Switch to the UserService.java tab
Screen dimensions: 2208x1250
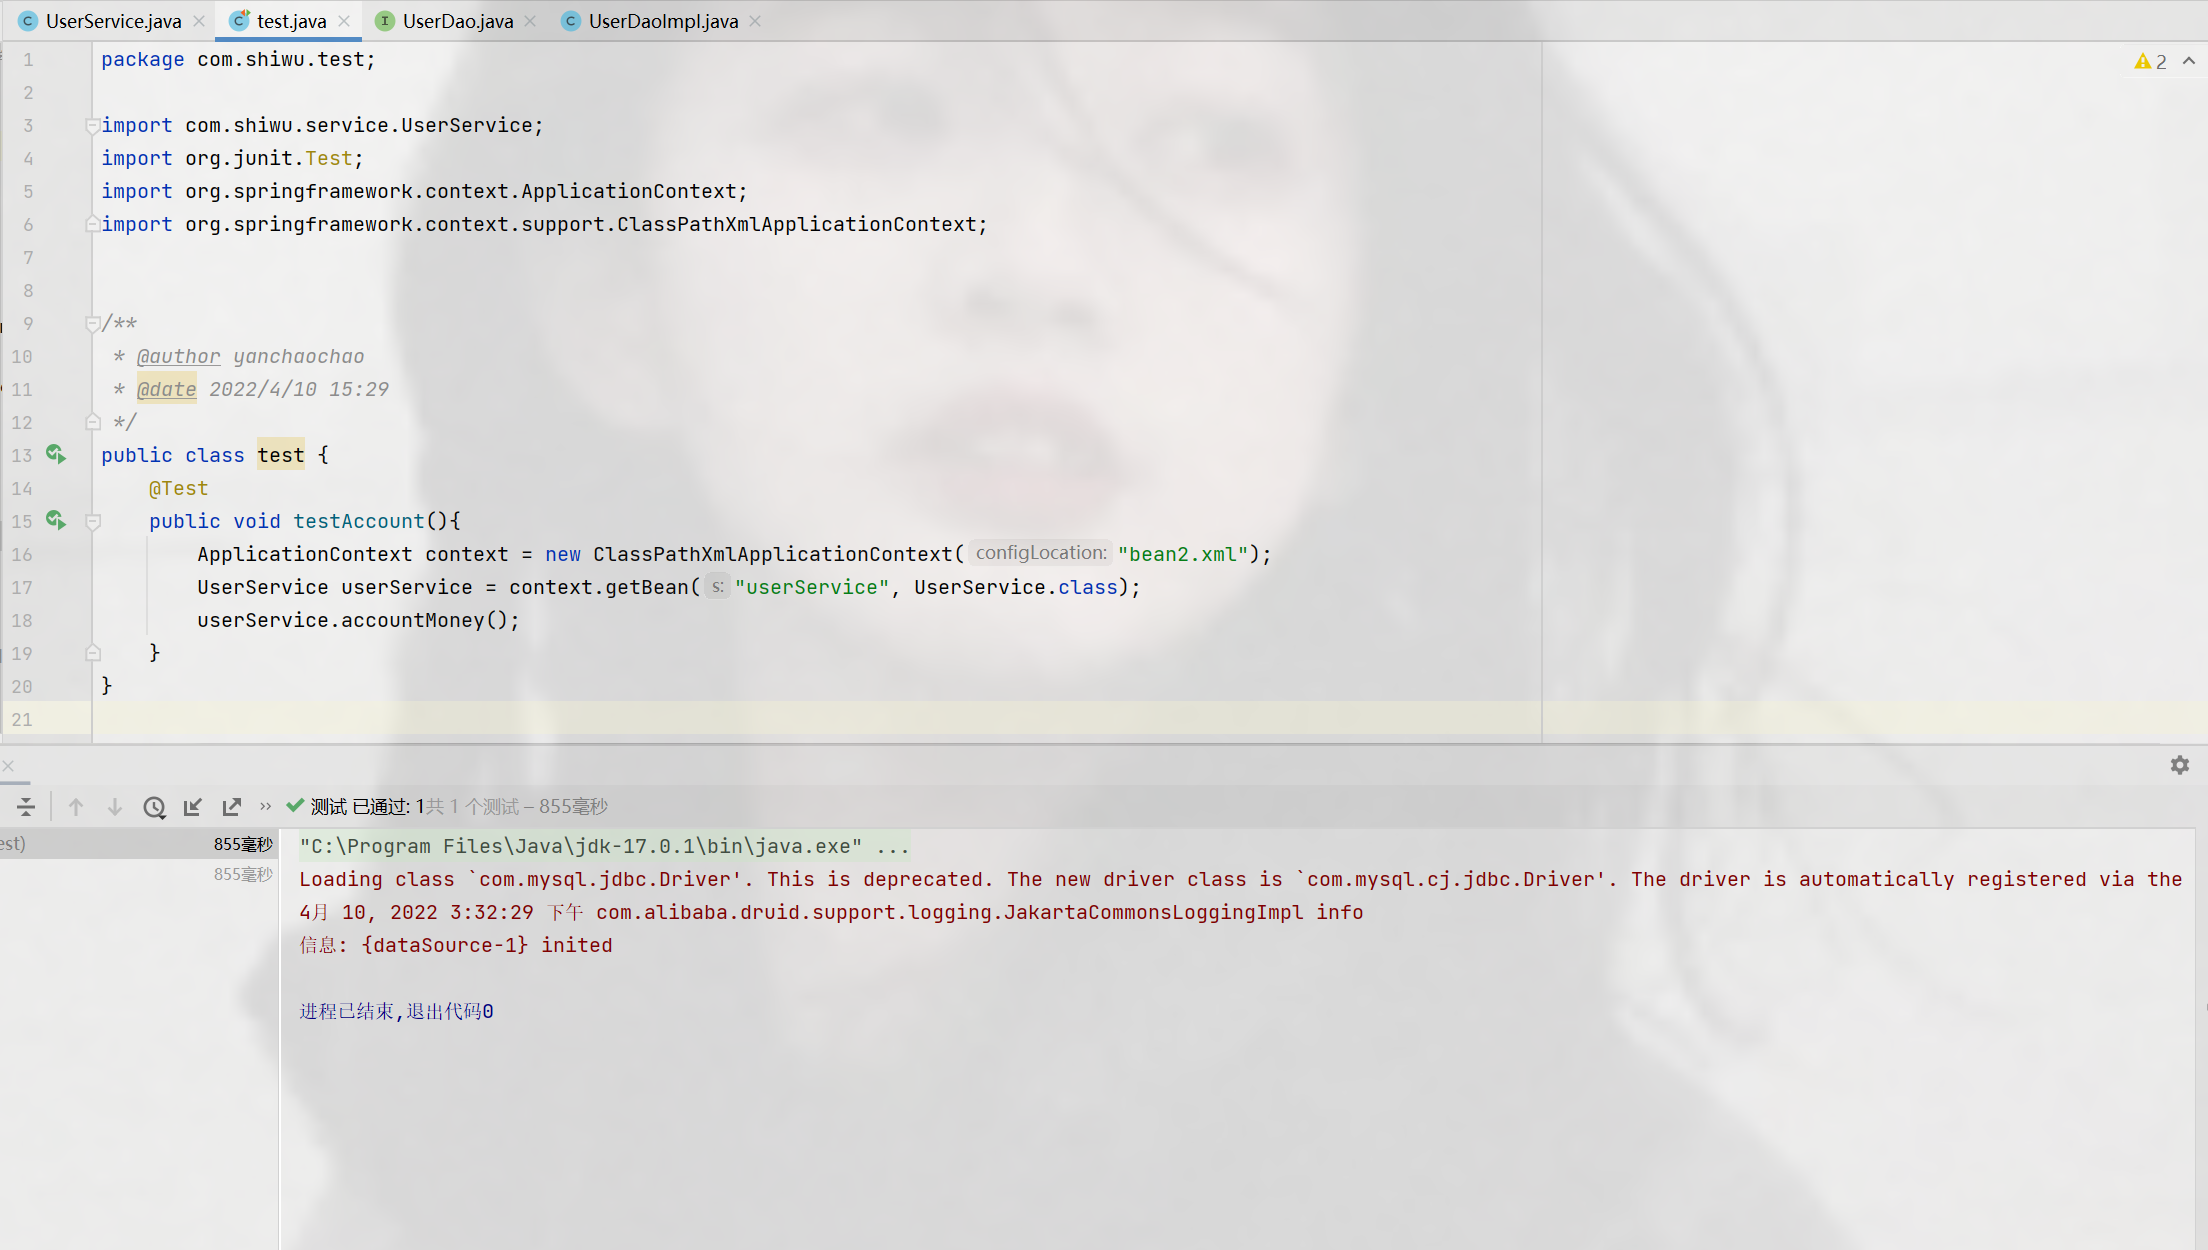pos(113,21)
